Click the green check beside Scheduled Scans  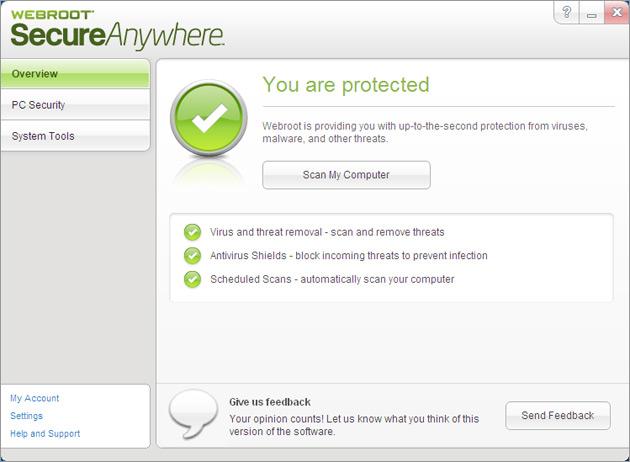(192, 280)
